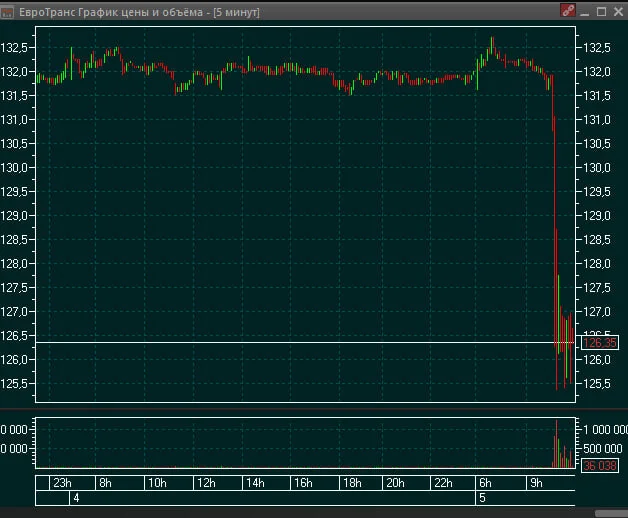Click the 10h time axis label
Viewport: 628px width, 518px height.
coord(157,483)
